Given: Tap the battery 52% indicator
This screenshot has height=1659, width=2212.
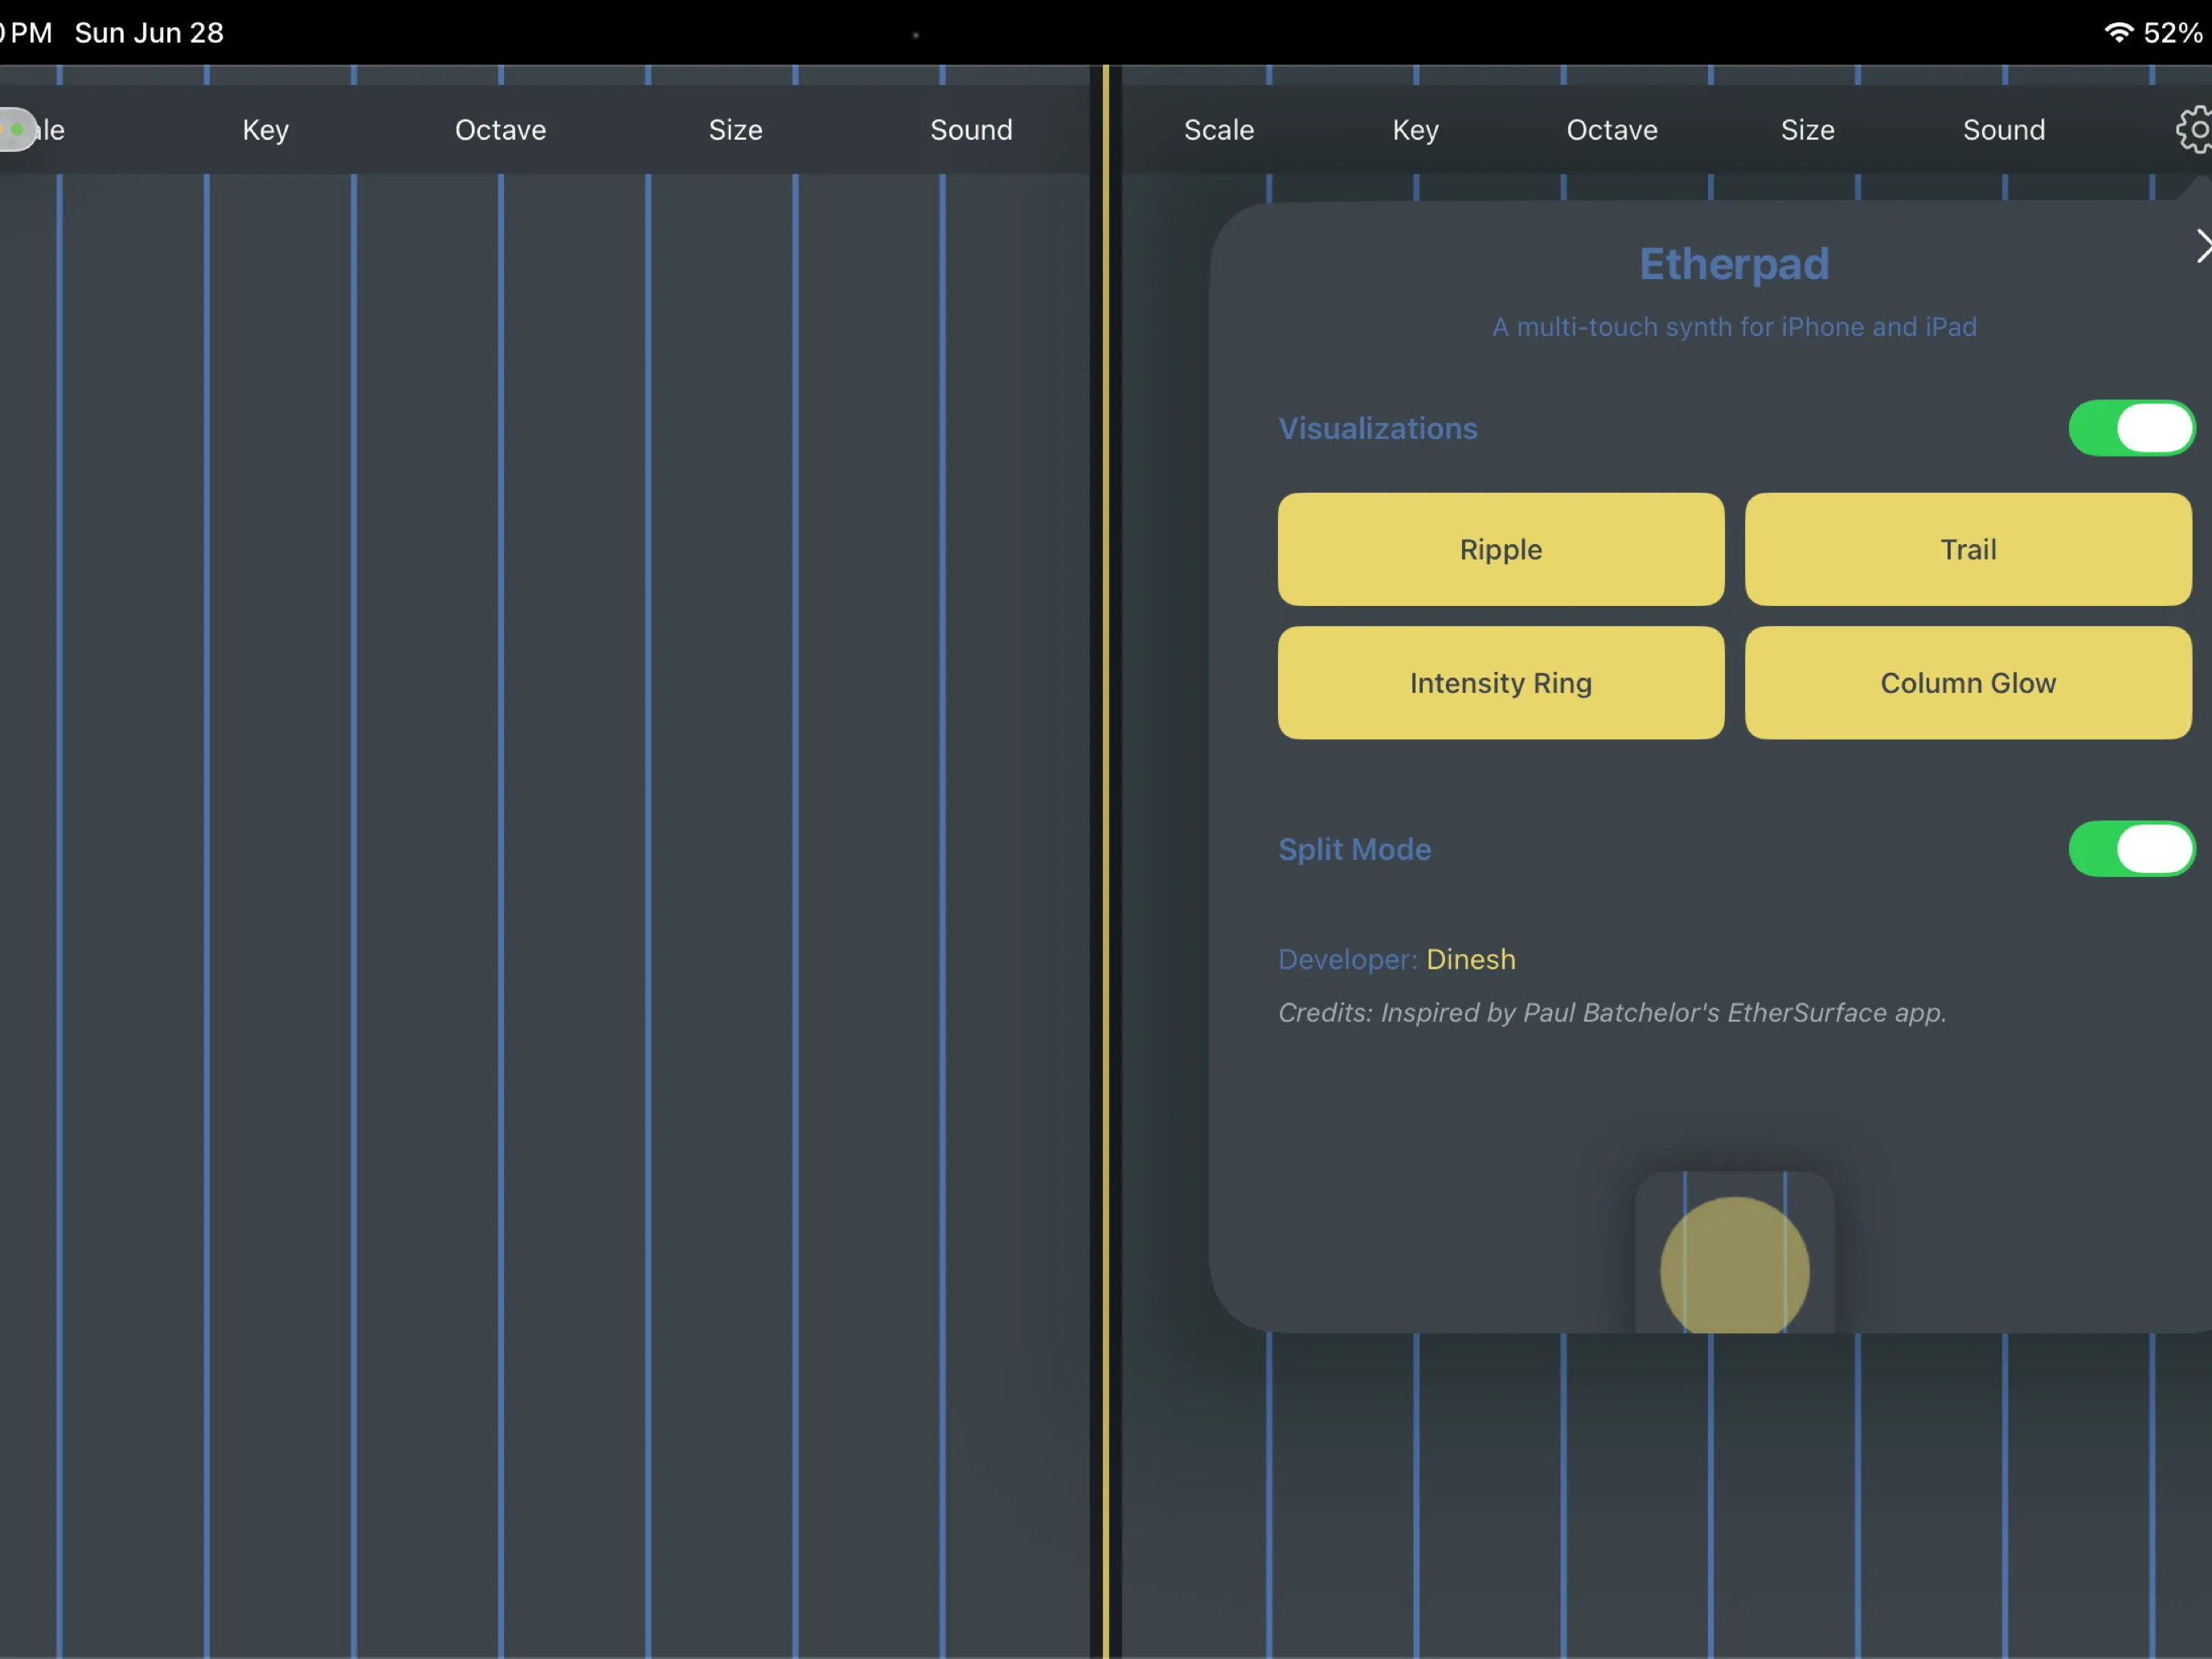Looking at the screenshot, I should pyautogui.click(x=2173, y=32).
